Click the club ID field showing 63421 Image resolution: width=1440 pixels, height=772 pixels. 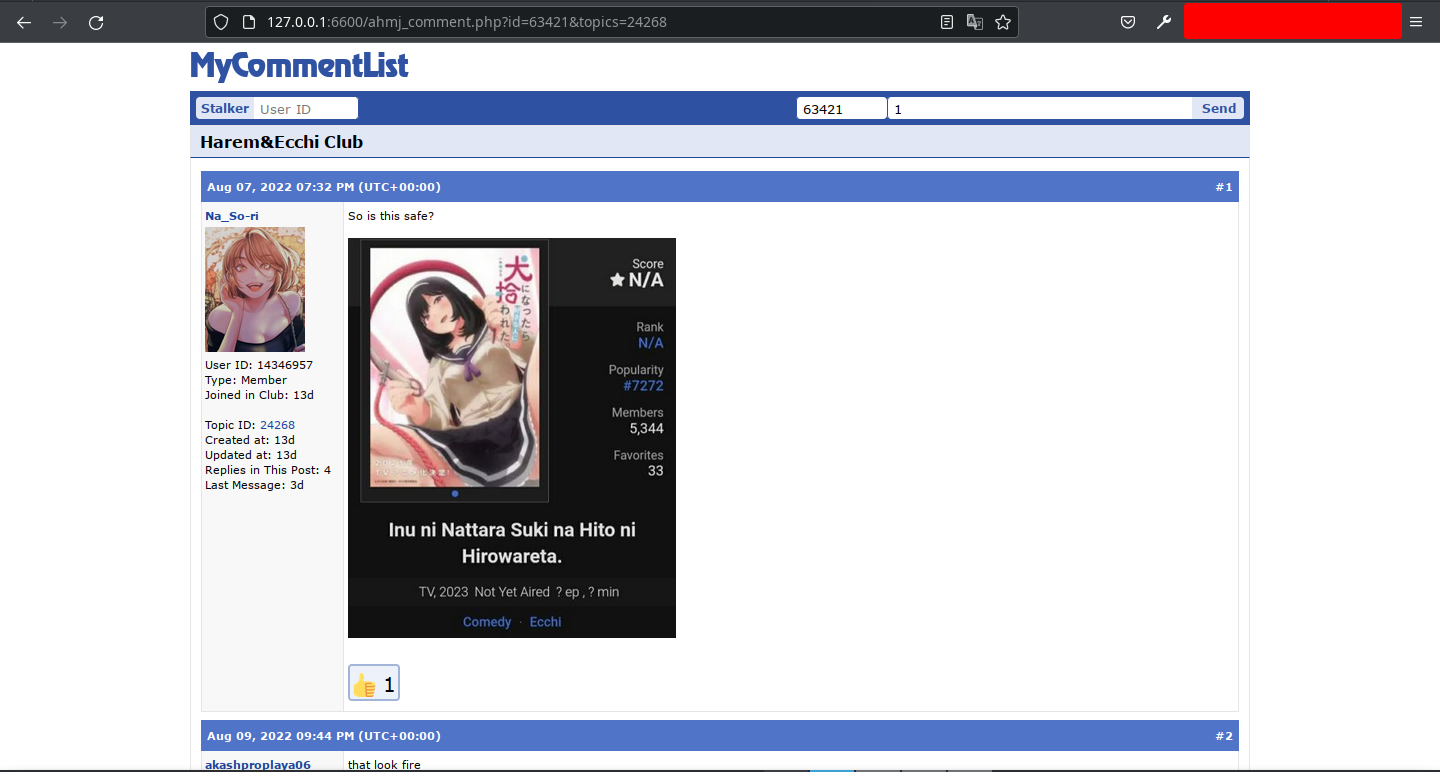(x=841, y=108)
